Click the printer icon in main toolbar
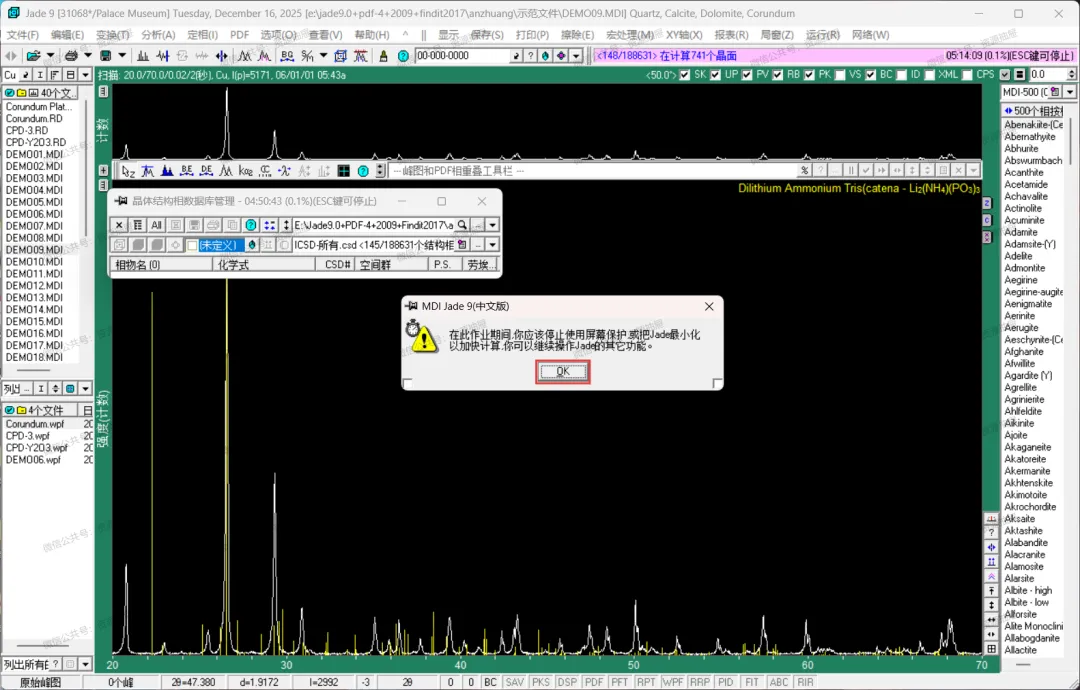The image size is (1080, 690). (x=71, y=56)
